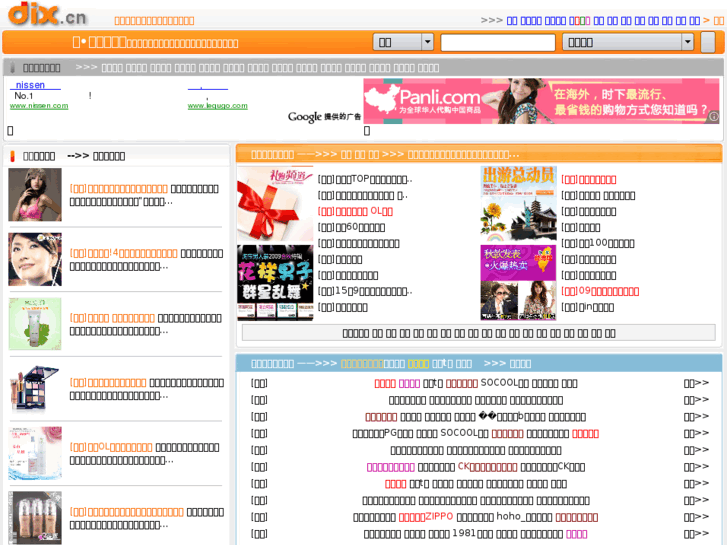This screenshot has height=545, width=727.
Task: Click the link containing 1981
Action: pyautogui.click(x=475, y=533)
